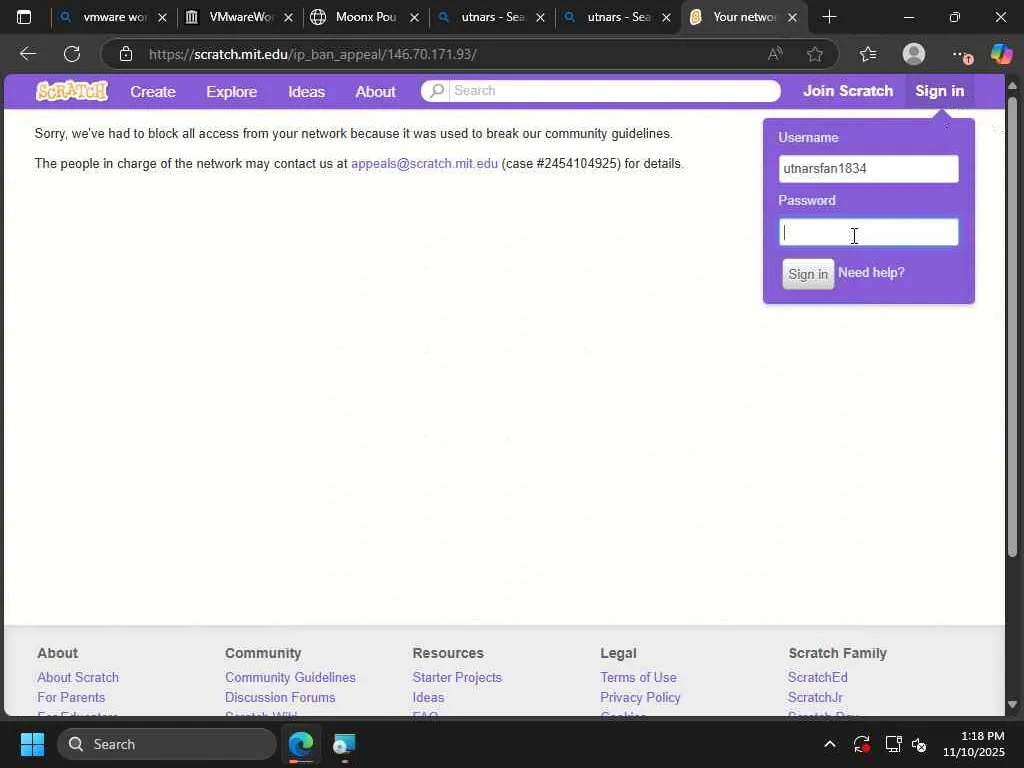Open the network display tray icon

(x=893, y=744)
